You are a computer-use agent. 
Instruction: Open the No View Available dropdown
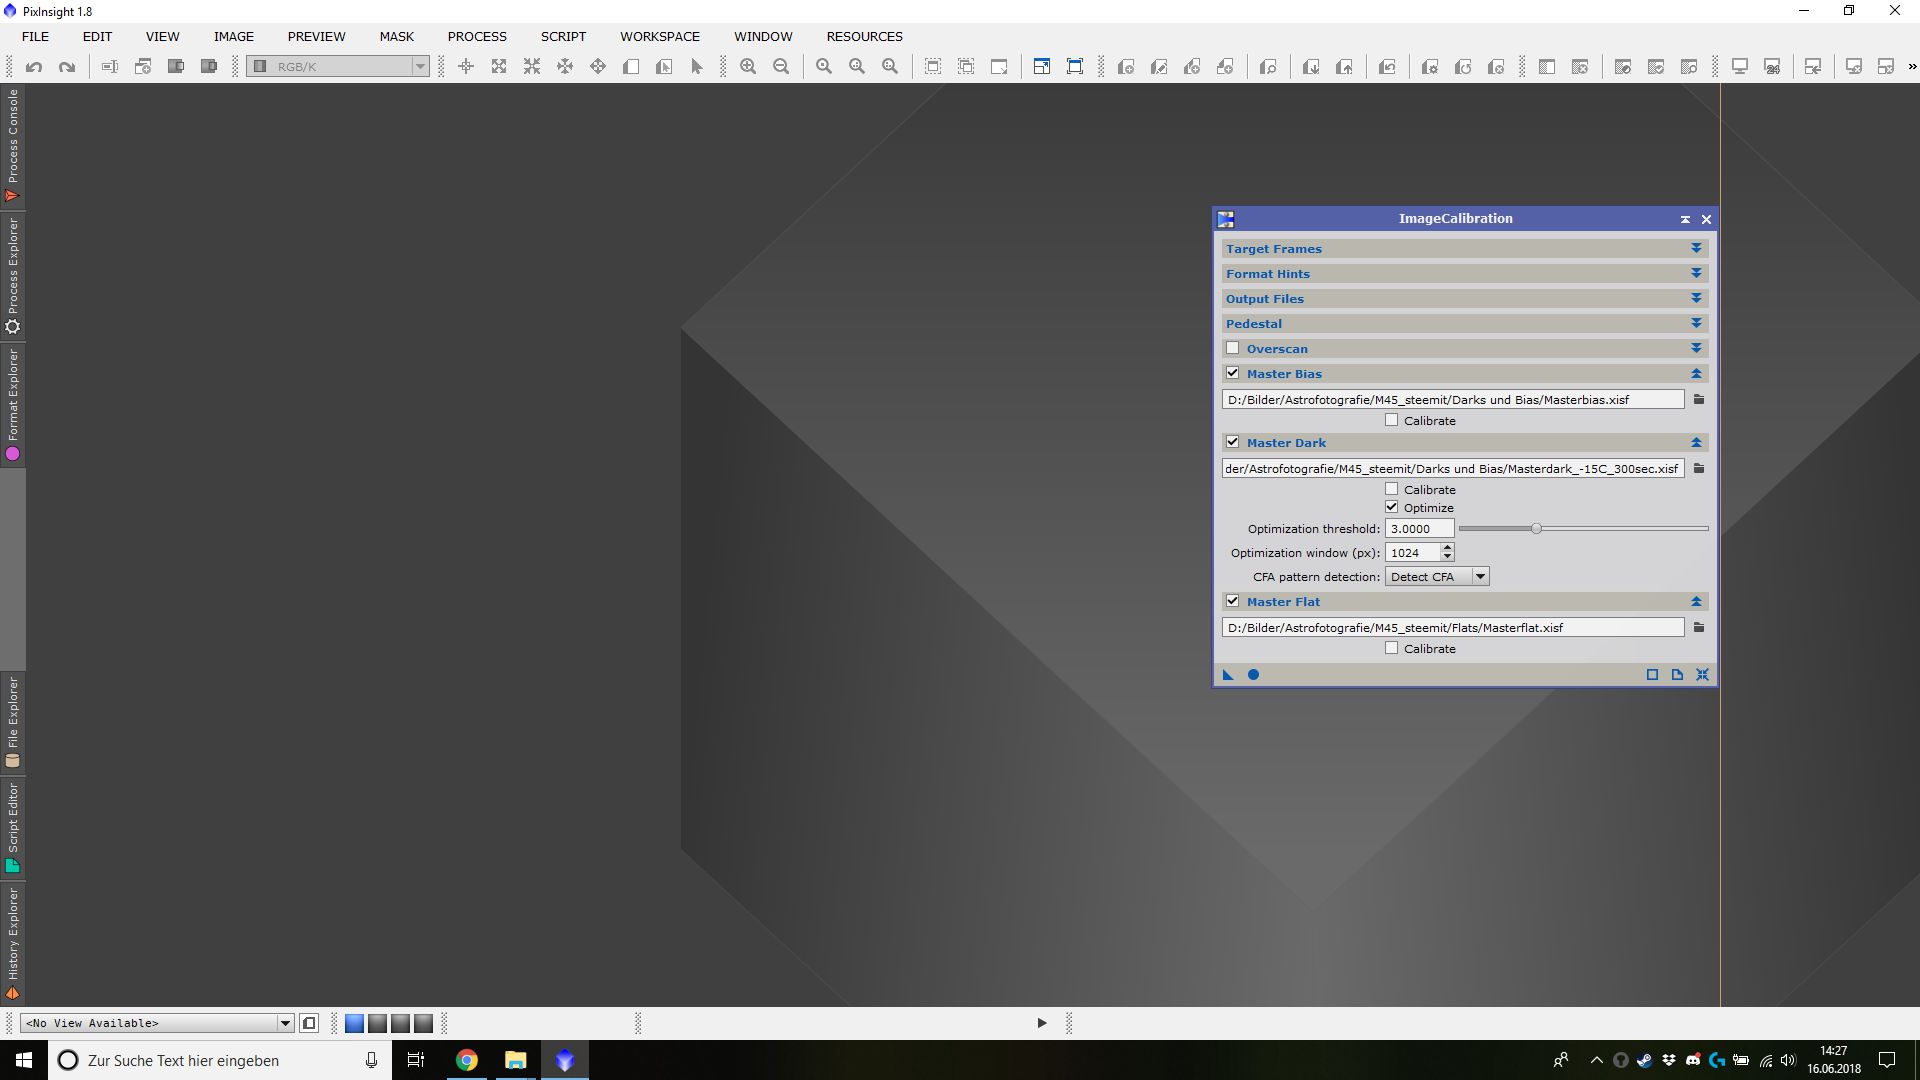(x=157, y=1023)
